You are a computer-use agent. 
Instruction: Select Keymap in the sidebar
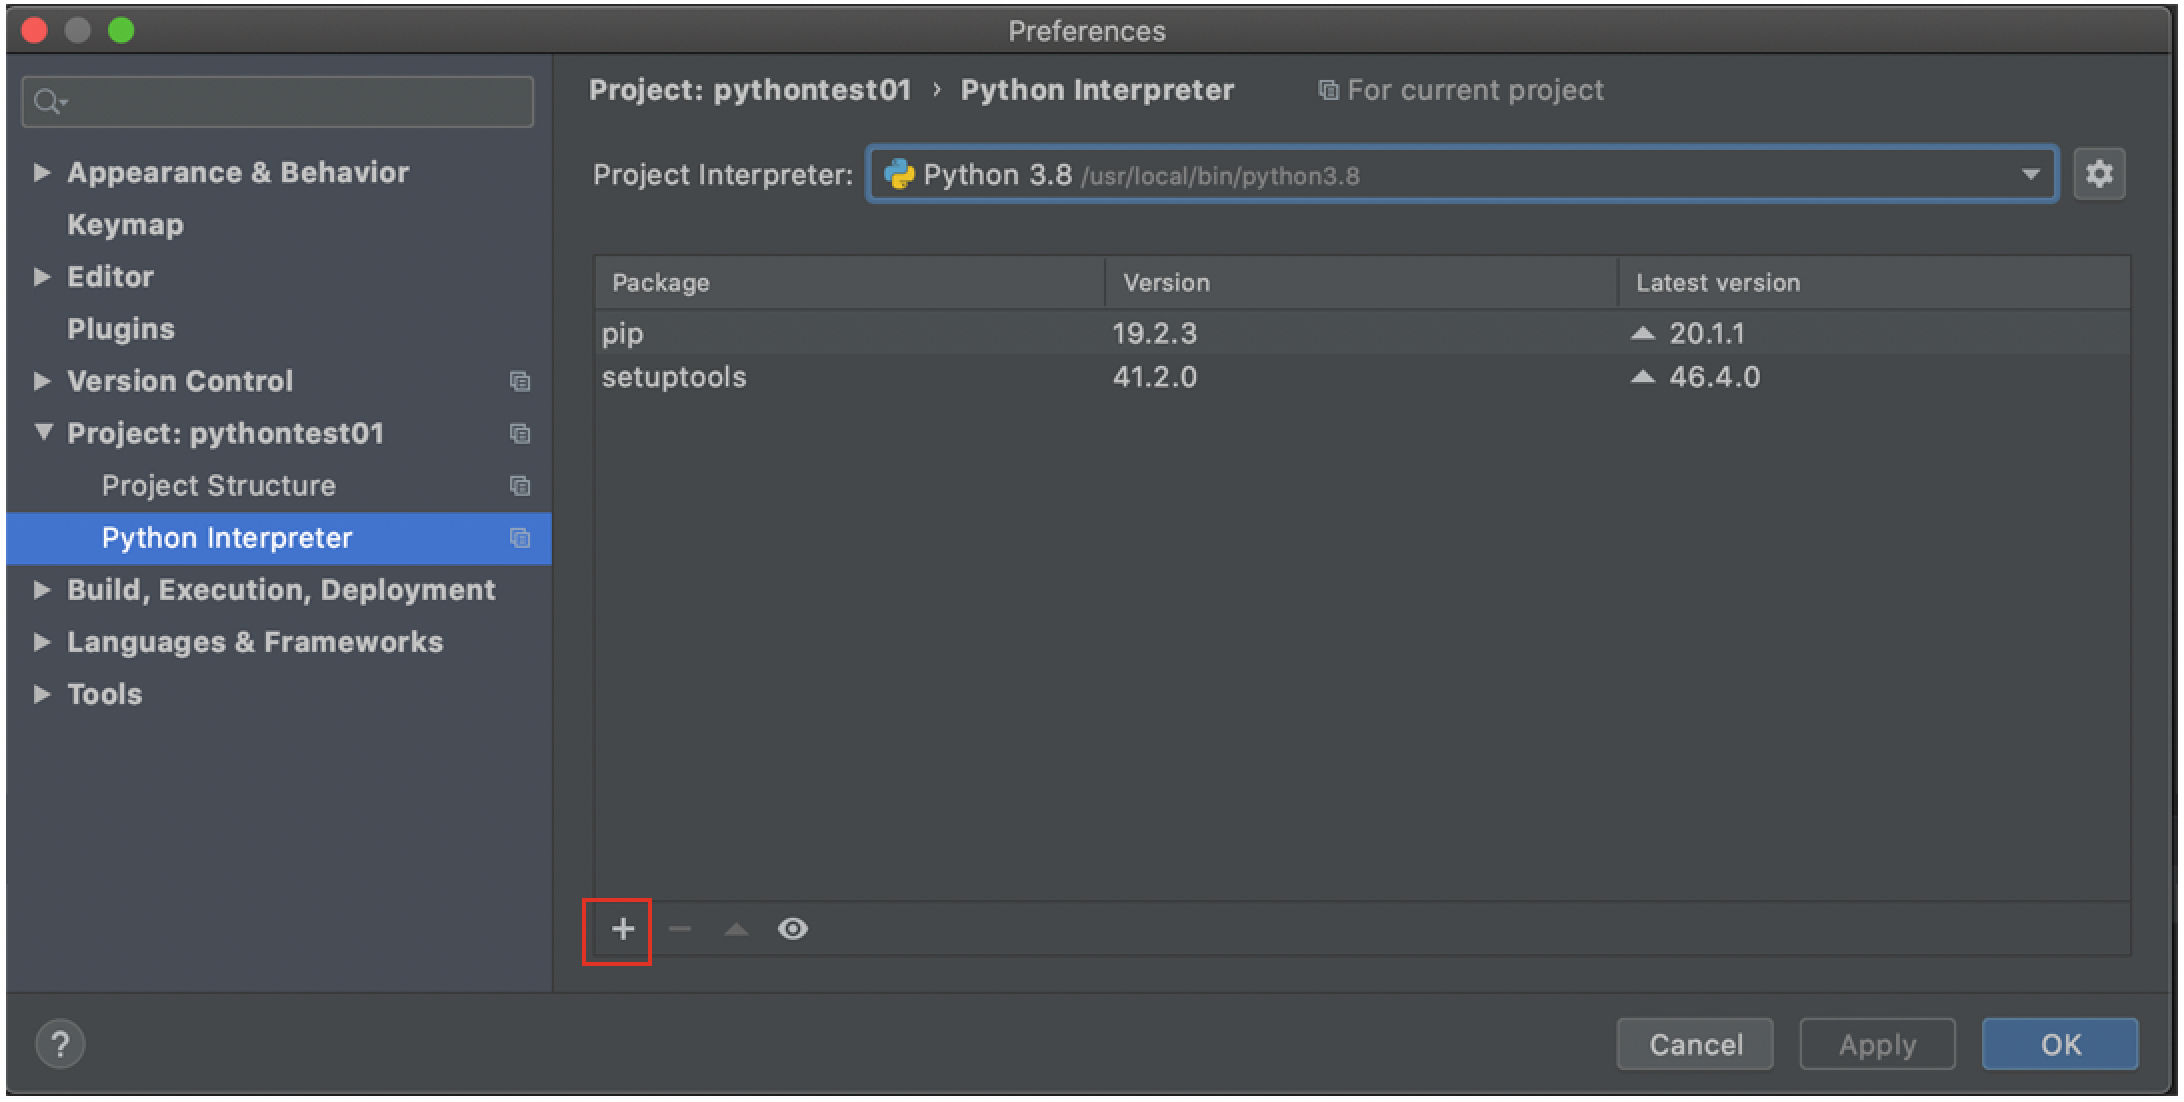coord(125,224)
